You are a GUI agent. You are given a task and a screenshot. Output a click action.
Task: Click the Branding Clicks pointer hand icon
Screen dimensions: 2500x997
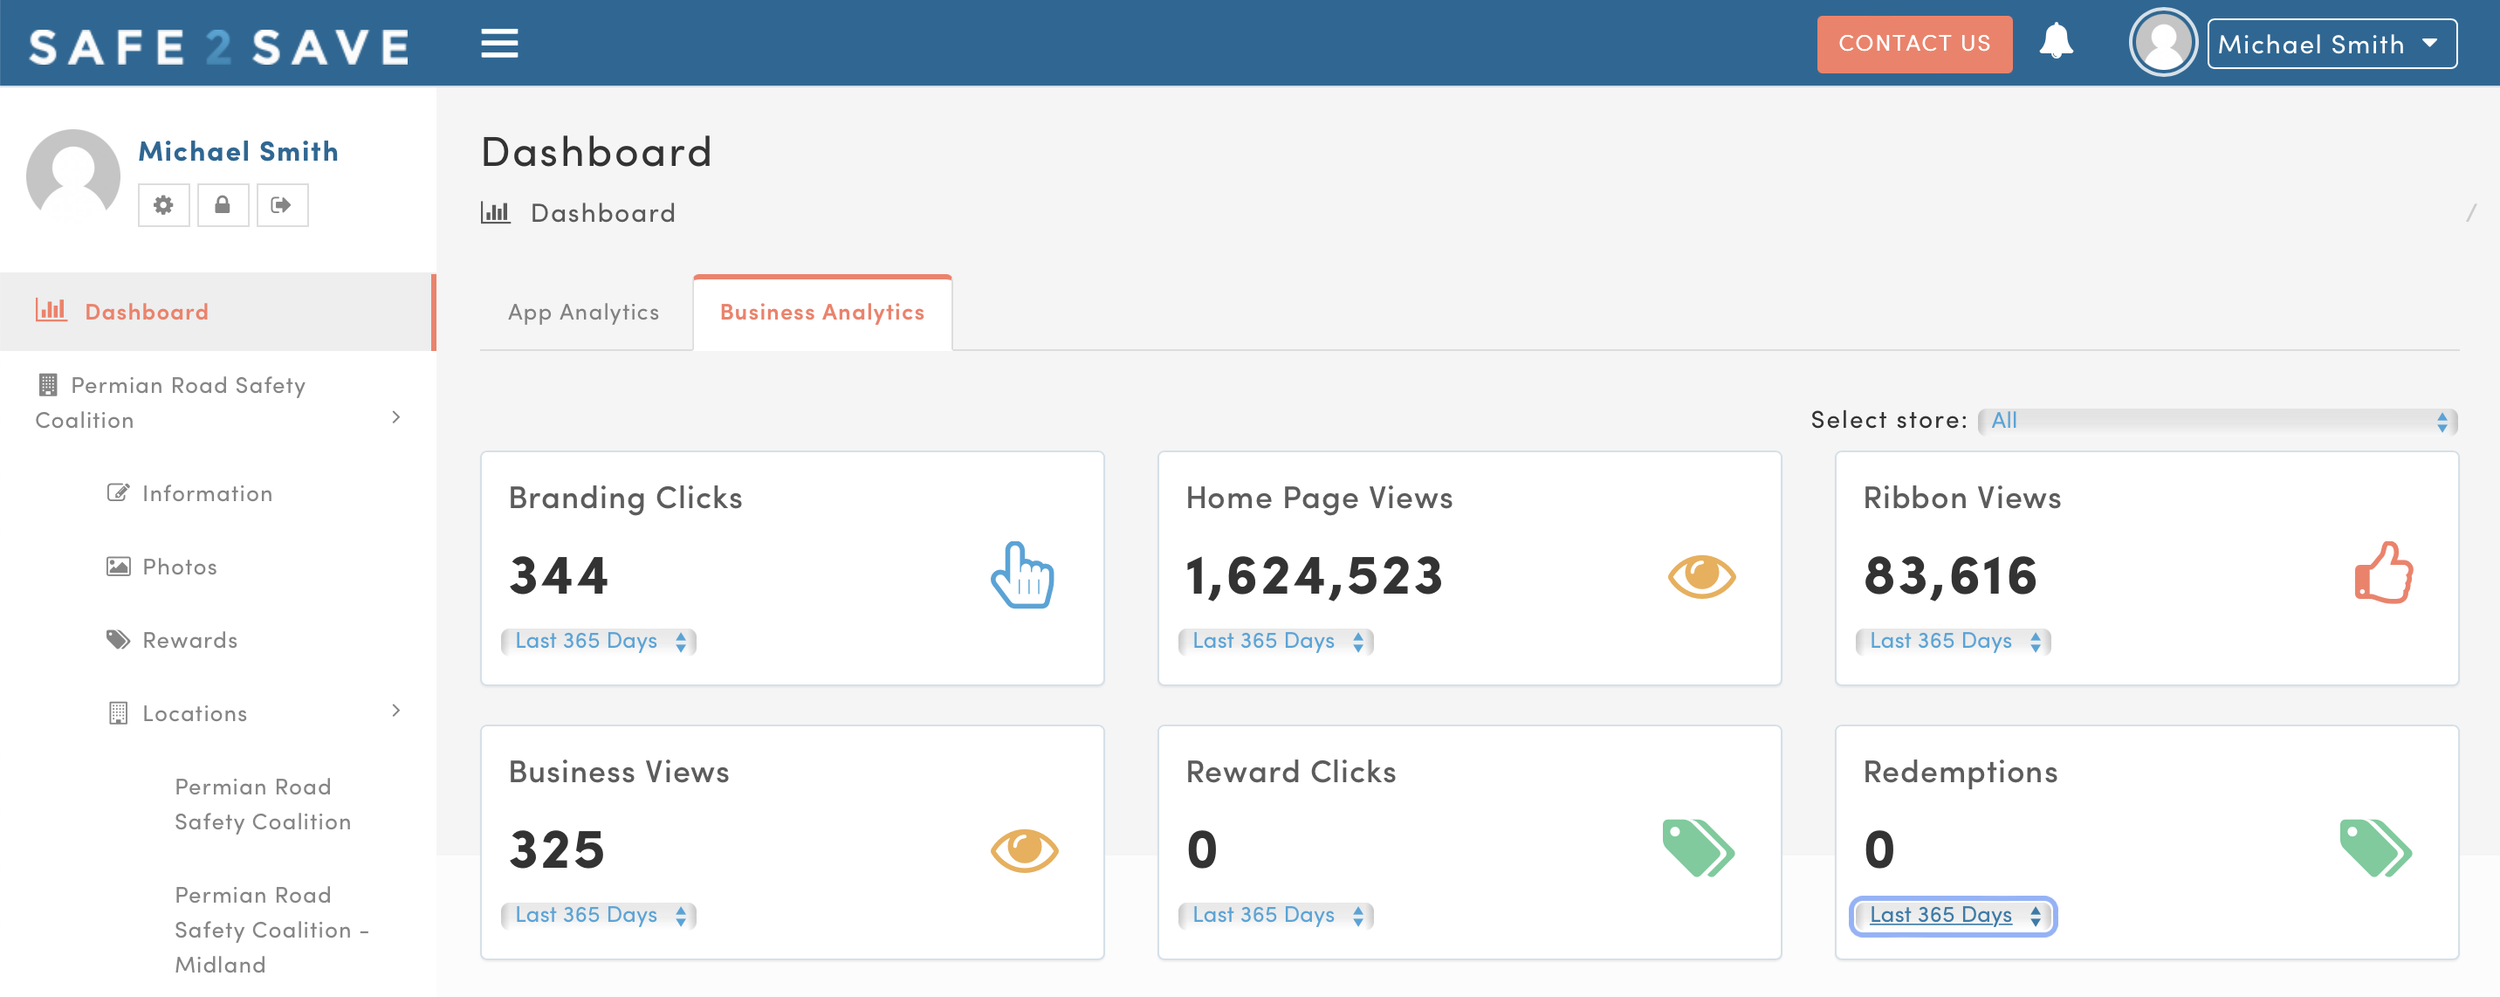click(x=1022, y=575)
